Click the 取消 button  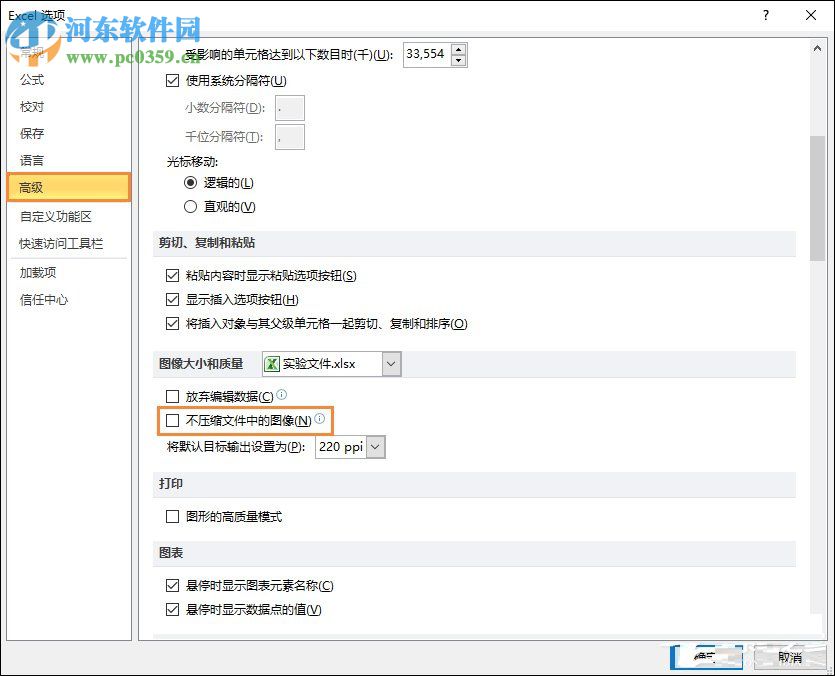click(x=789, y=658)
